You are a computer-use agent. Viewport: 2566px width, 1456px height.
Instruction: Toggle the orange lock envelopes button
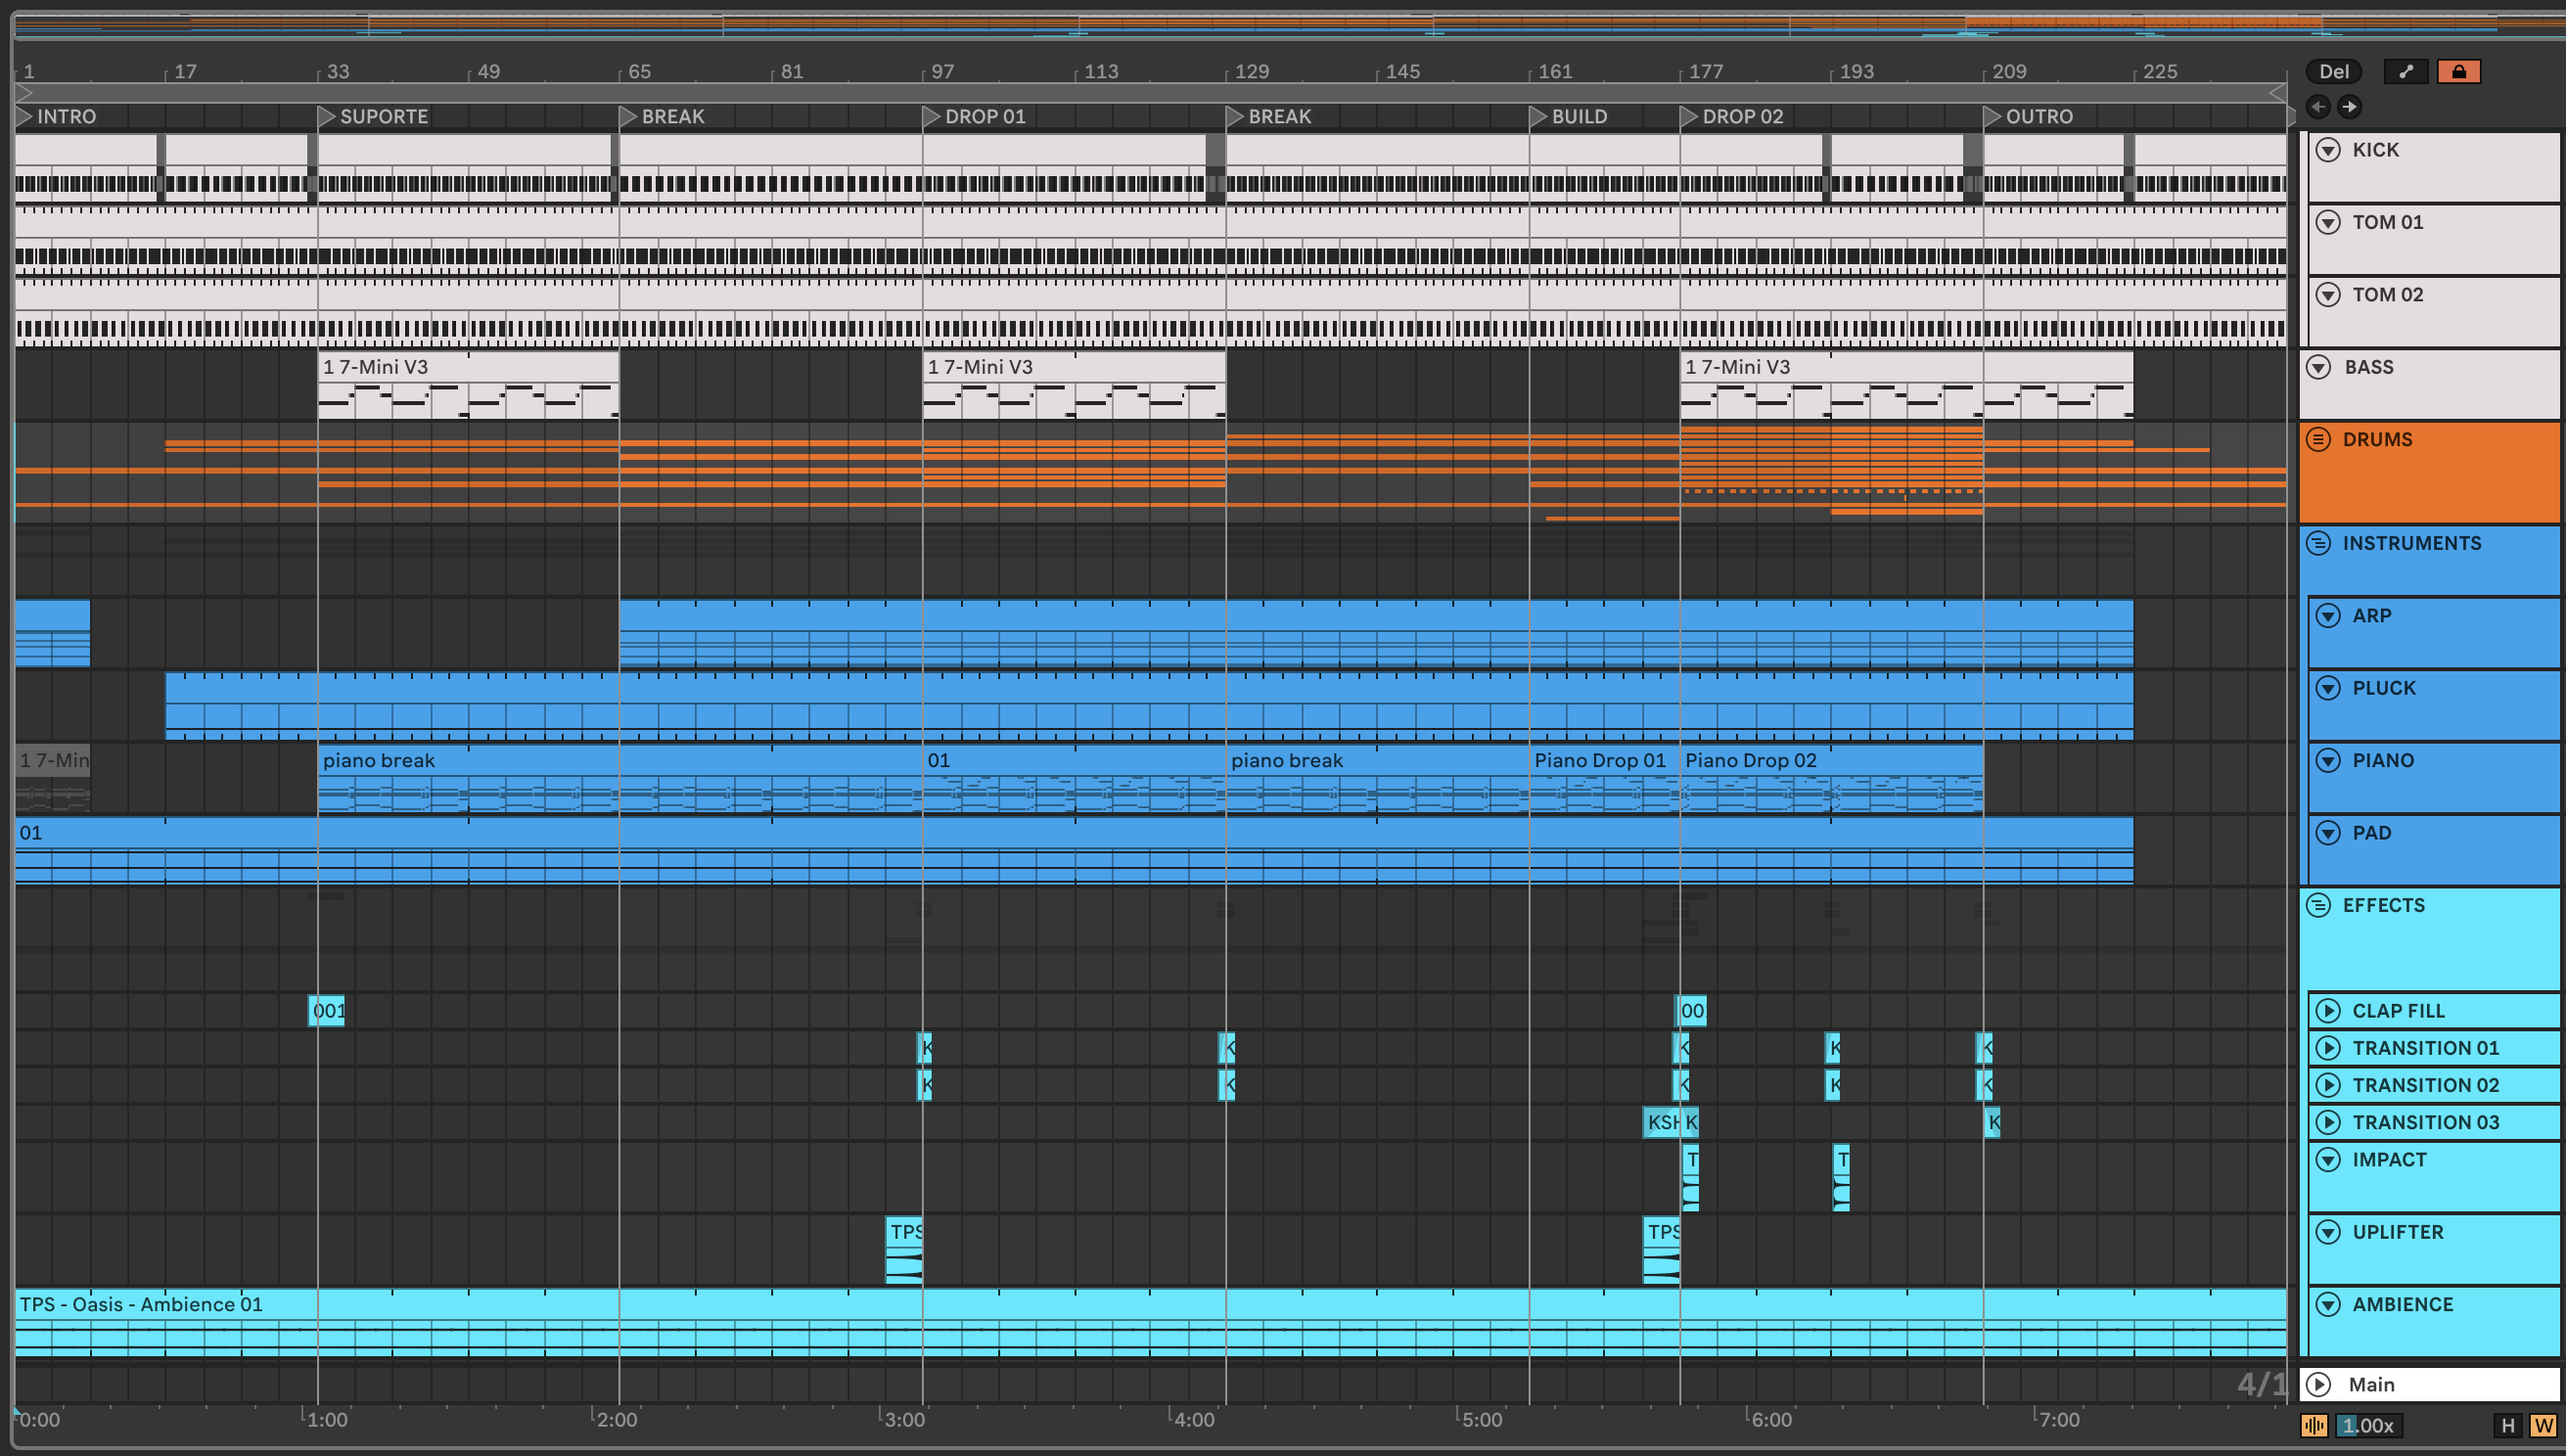point(2458,71)
